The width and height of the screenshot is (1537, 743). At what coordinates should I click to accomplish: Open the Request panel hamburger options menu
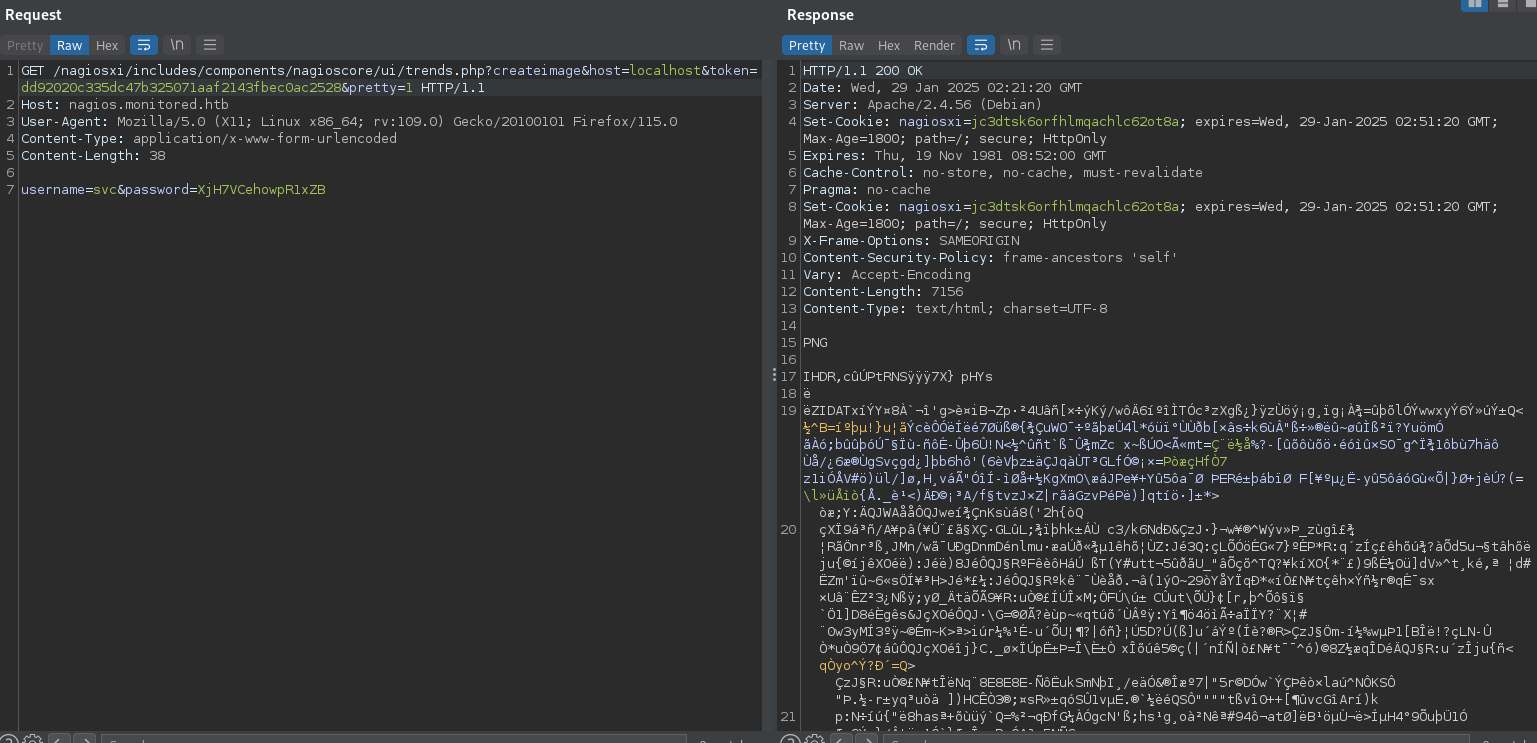click(209, 45)
